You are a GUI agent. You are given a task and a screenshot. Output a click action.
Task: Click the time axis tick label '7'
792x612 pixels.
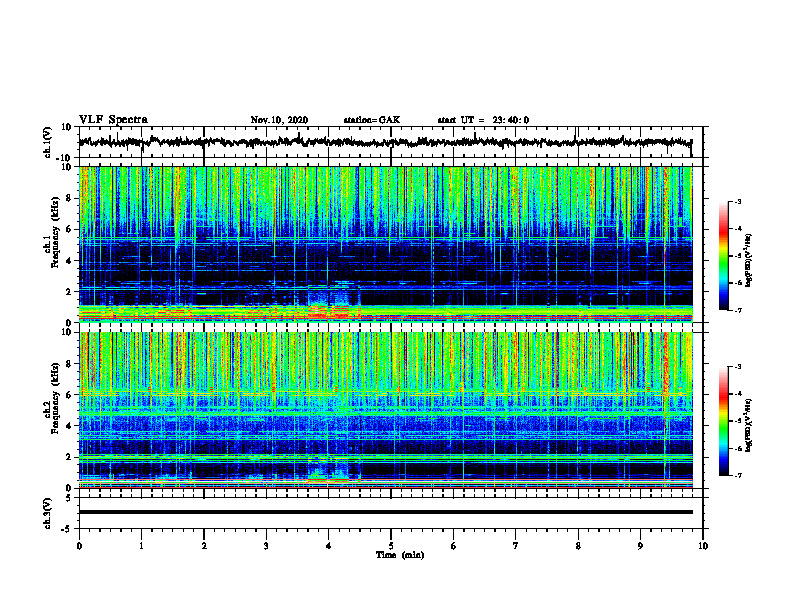coord(516,546)
